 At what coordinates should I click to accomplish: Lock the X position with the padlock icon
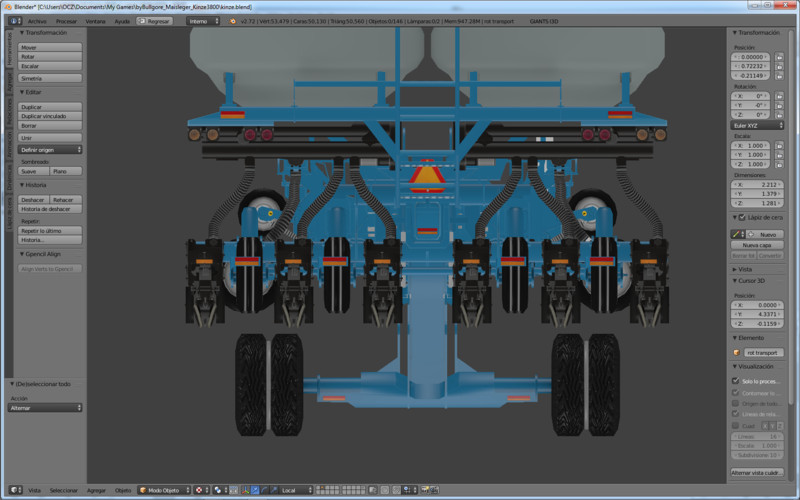point(779,57)
